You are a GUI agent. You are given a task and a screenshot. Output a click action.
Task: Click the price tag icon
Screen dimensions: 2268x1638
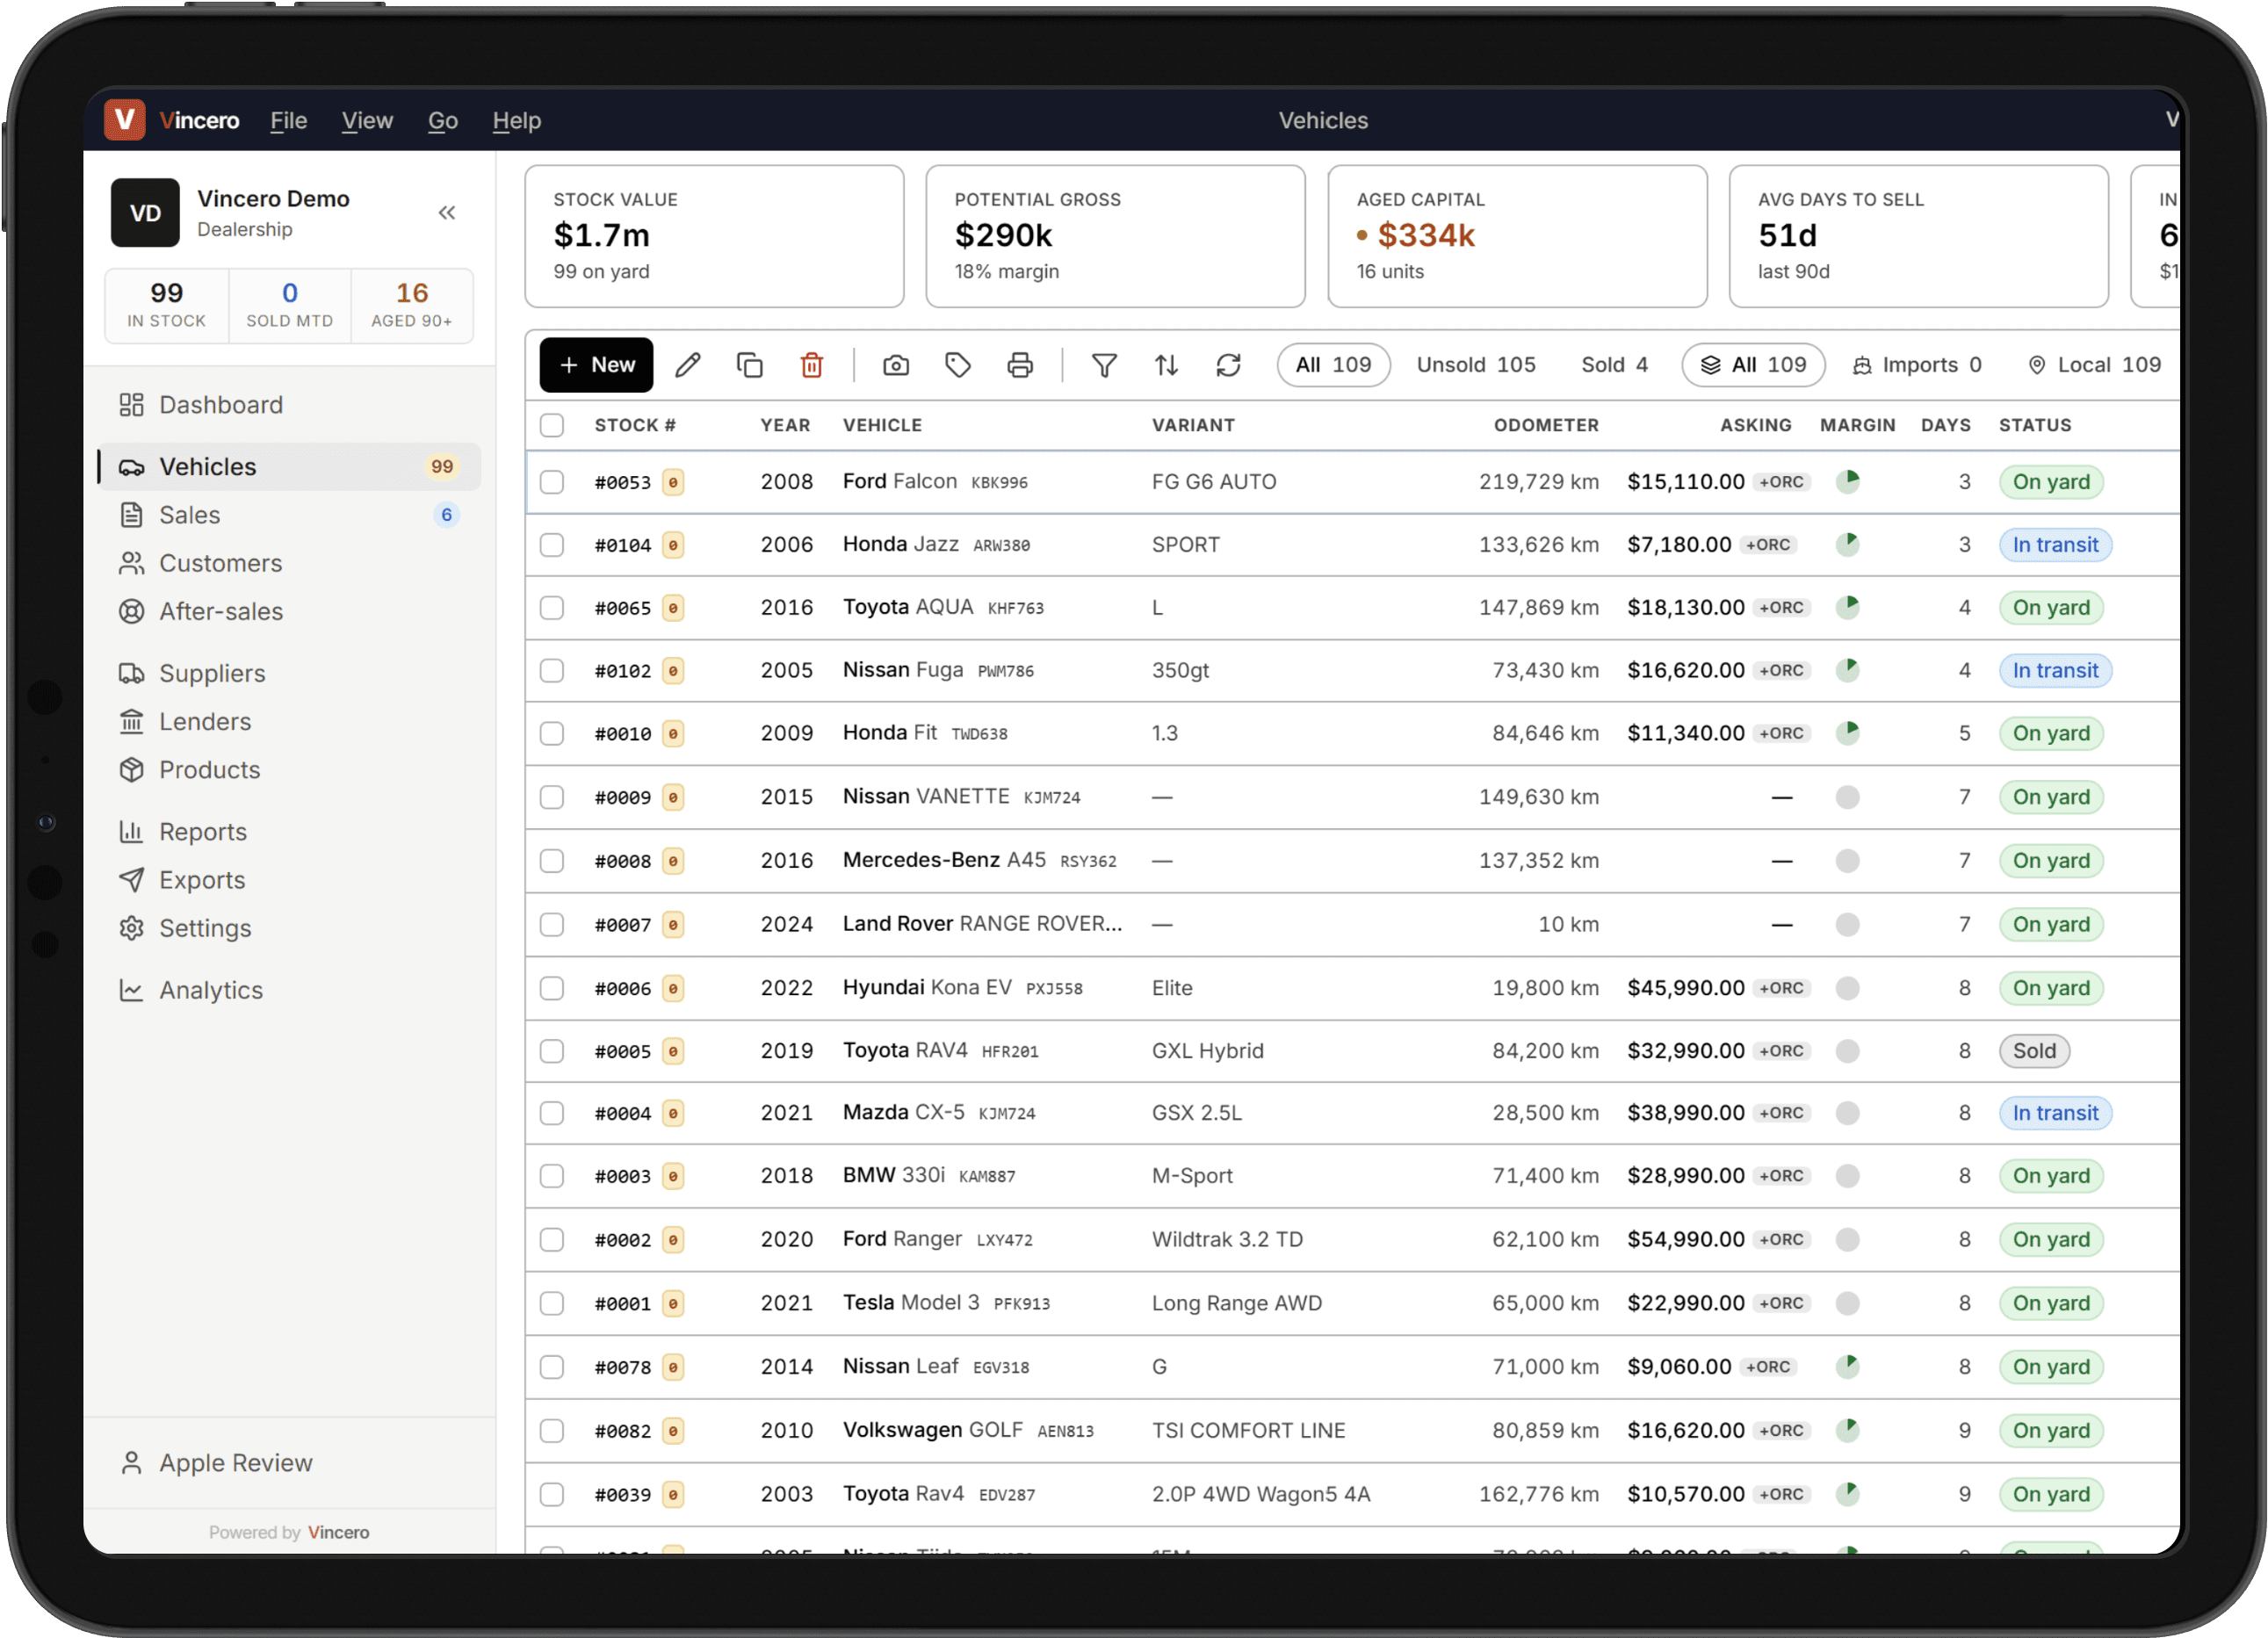[958, 365]
